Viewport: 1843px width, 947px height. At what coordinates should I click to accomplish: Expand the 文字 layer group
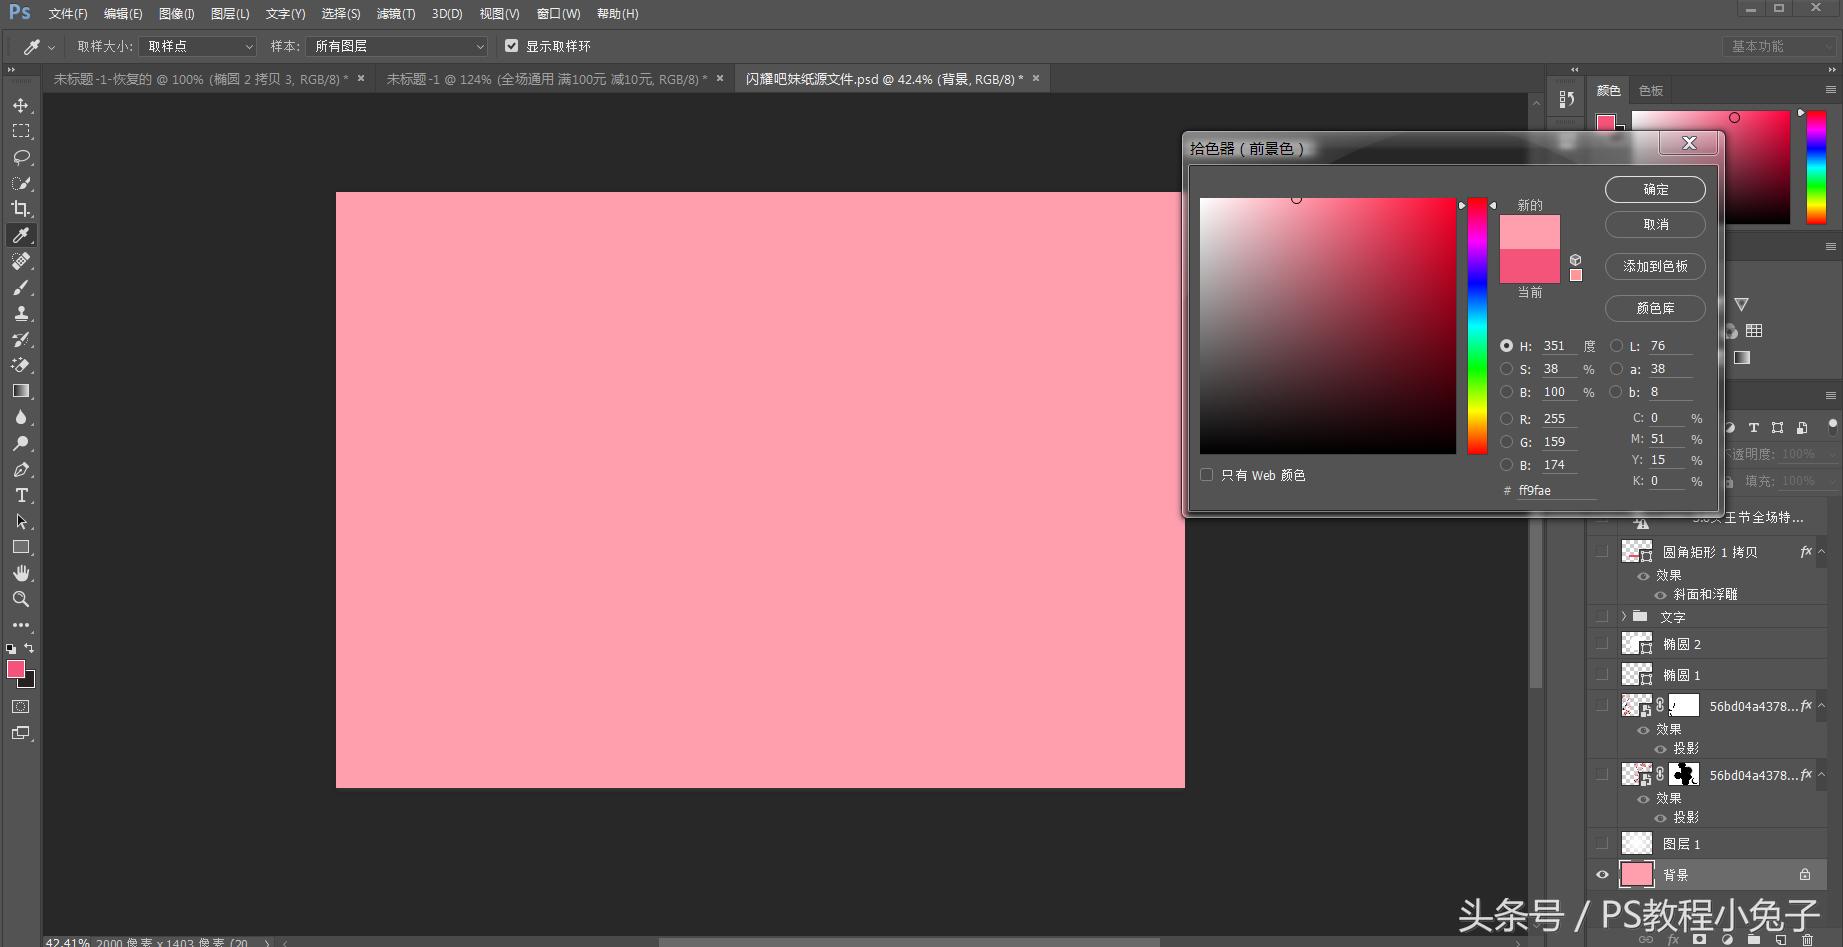coord(1624,617)
